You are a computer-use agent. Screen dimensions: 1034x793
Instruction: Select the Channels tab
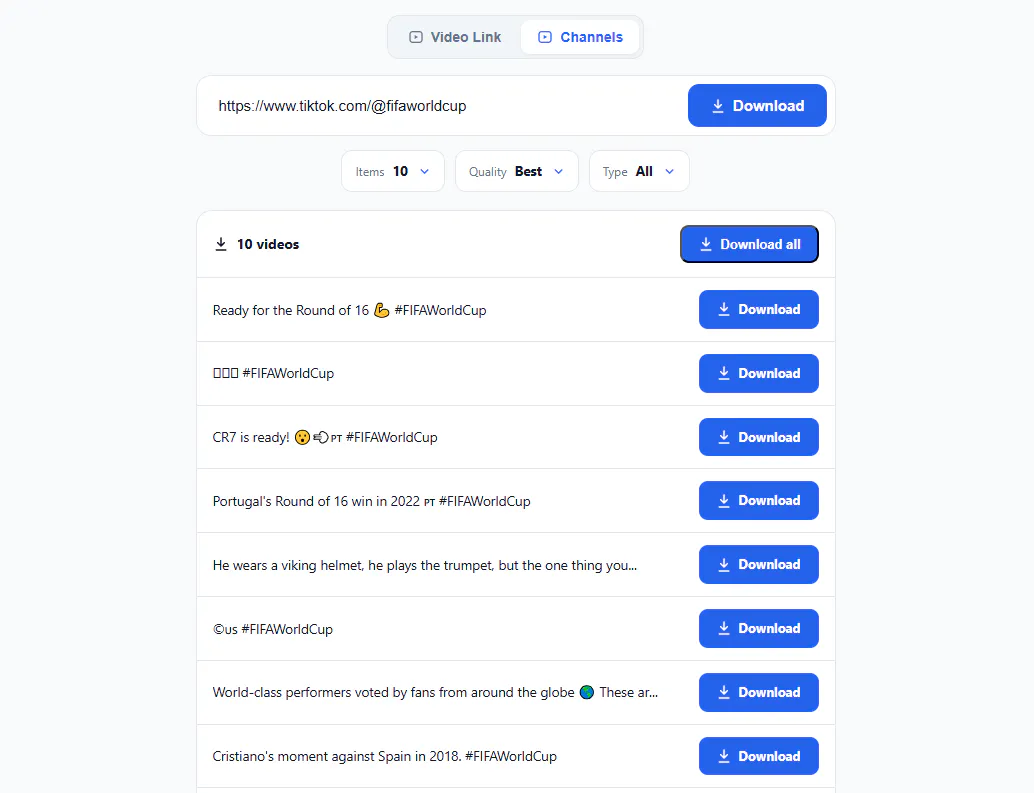[580, 37]
